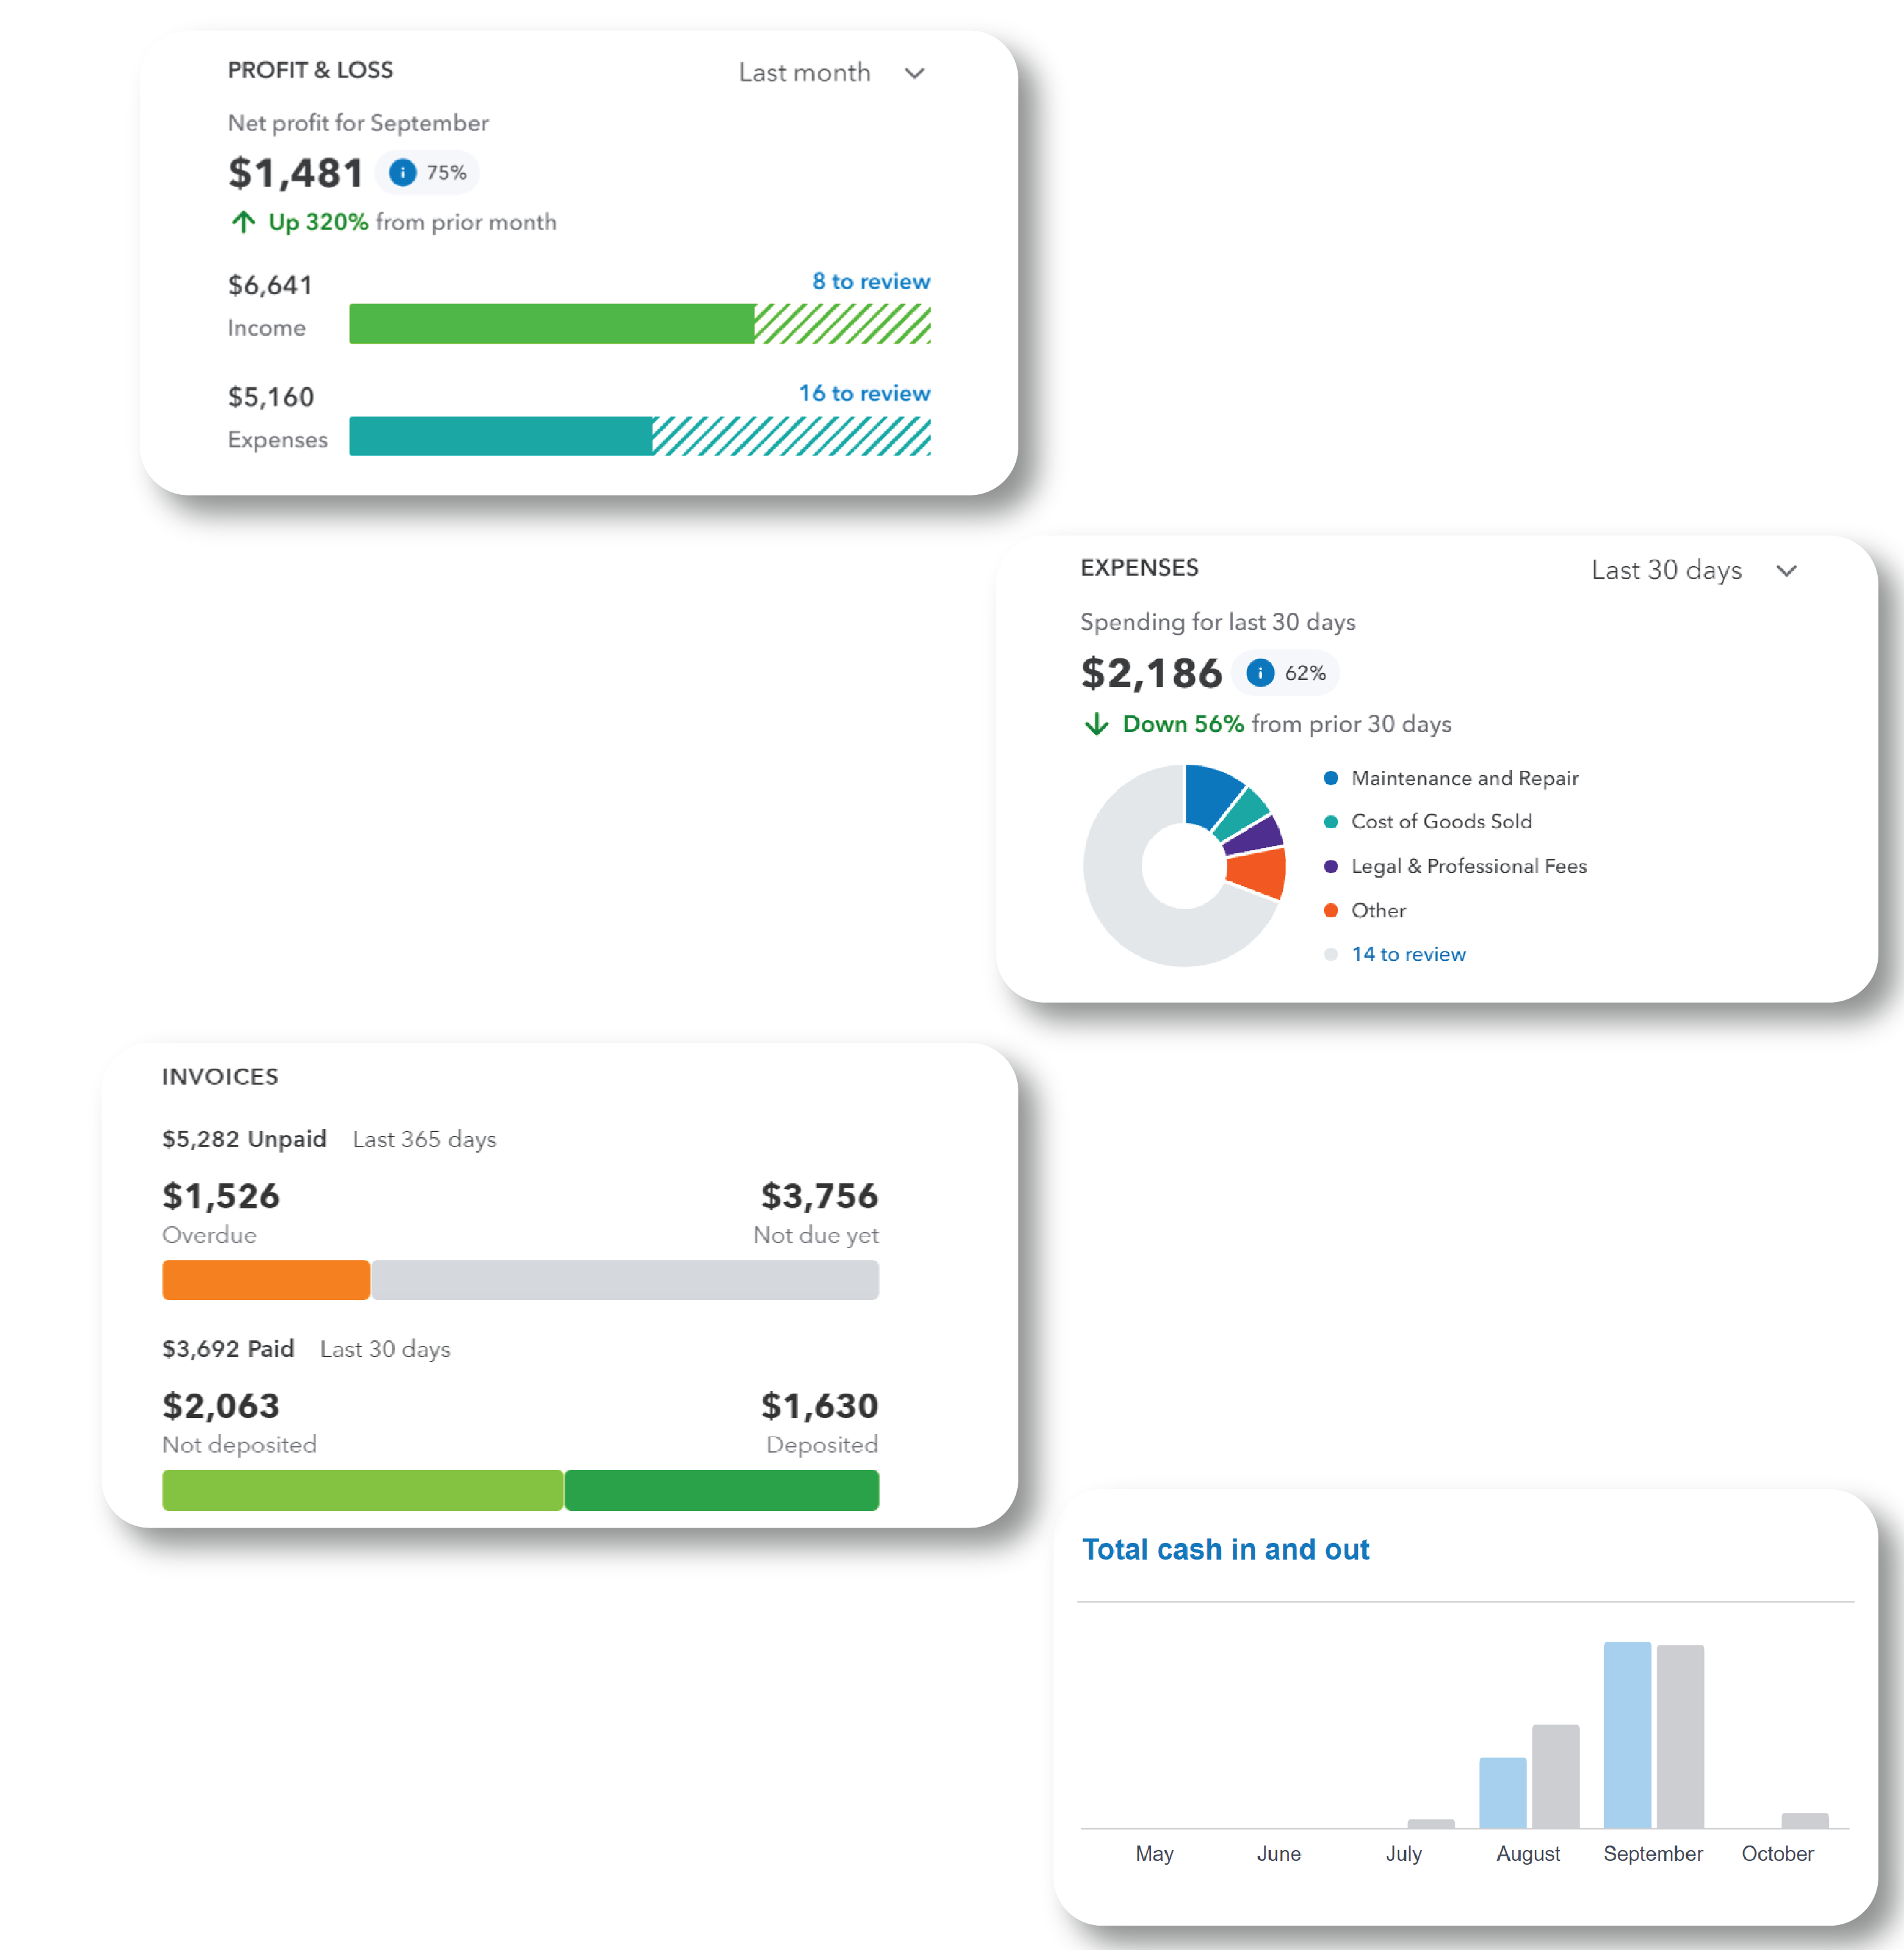Open 14 to review expenses link
This screenshot has width=1904, height=1950.
(1408, 954)
